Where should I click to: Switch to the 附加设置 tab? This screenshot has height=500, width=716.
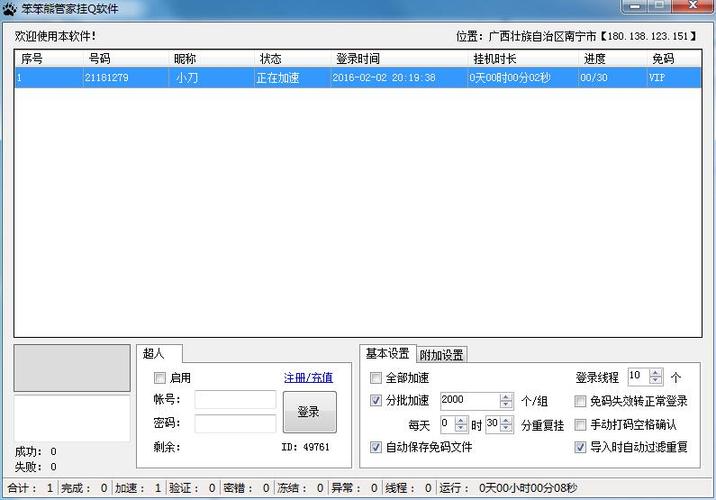(441, 355)
